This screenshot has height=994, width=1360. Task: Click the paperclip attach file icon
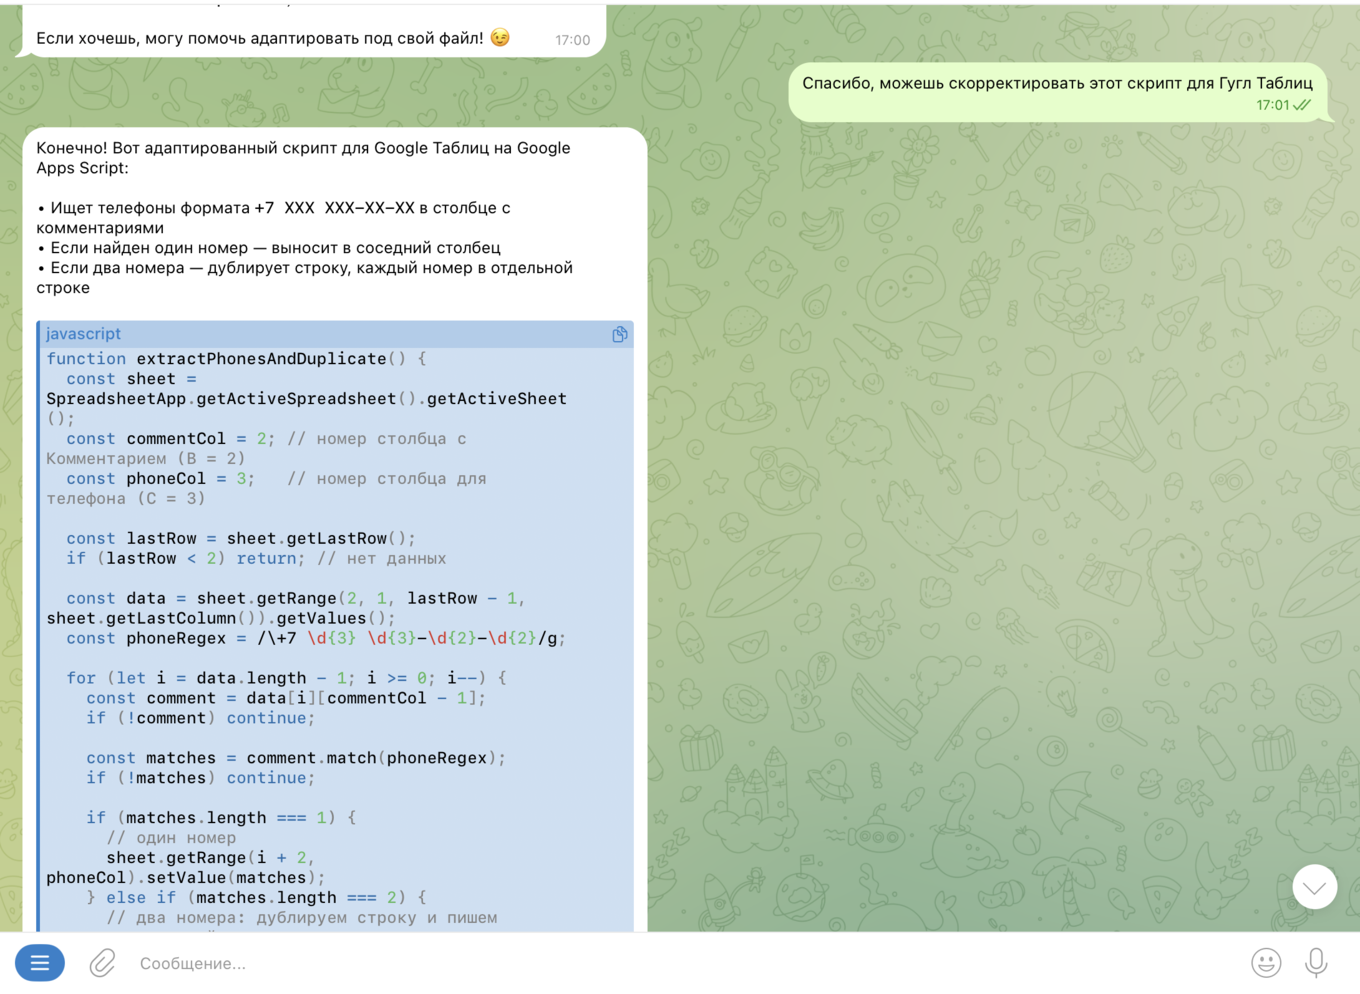(x=102, y=963)
